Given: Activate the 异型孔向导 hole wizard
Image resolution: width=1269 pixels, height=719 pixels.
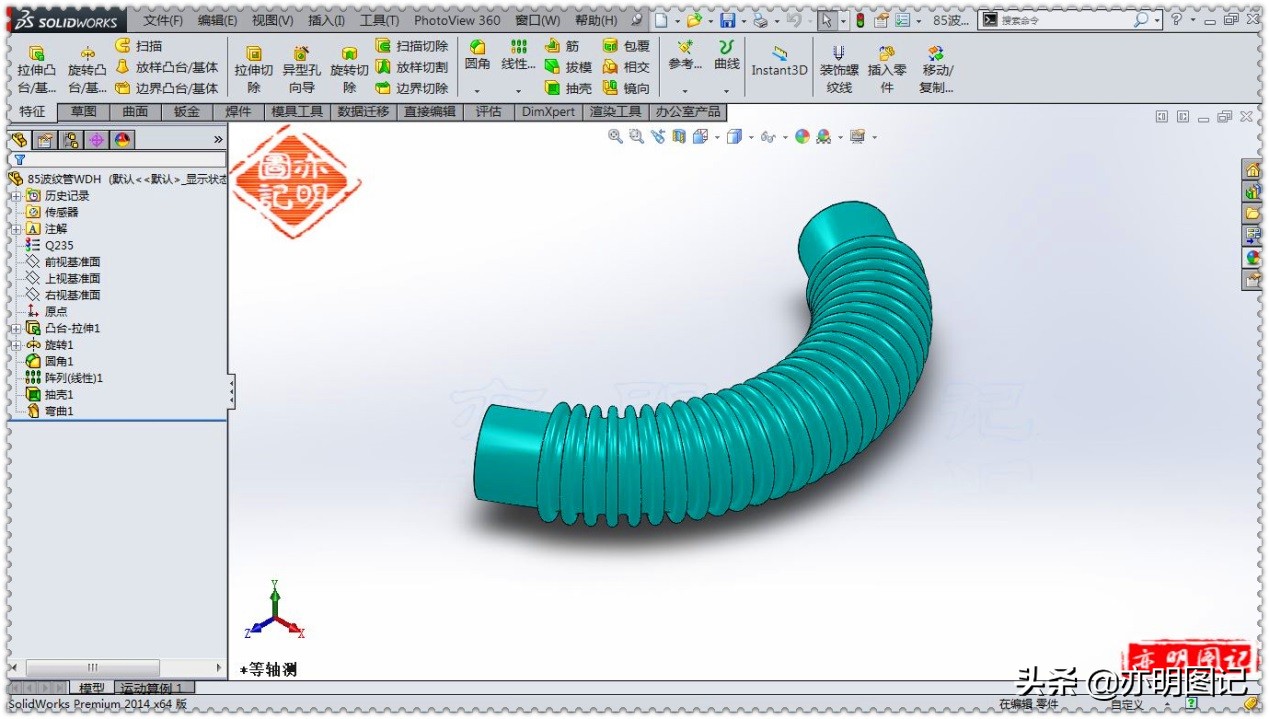Looking at the screenshot, I should pyautogui.click(x=300, y=63).
